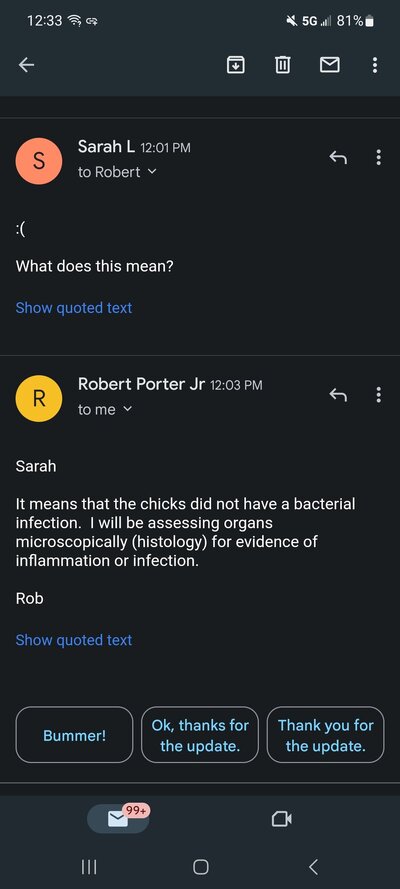Image resolution: width=400 pixels, height=889 pixels.
Task: Choose 'Ok, thanks for the update.' reply
Action: point(200,735)
